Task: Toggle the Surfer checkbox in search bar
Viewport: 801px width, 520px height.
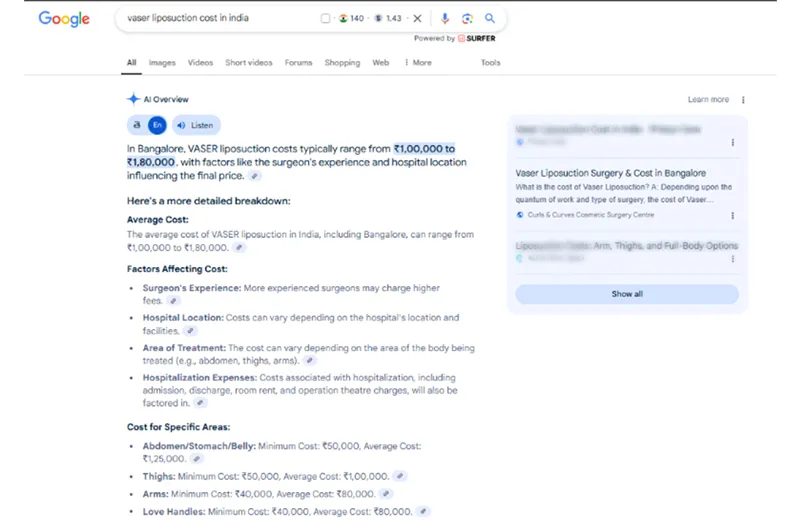Action: (326, 18)
